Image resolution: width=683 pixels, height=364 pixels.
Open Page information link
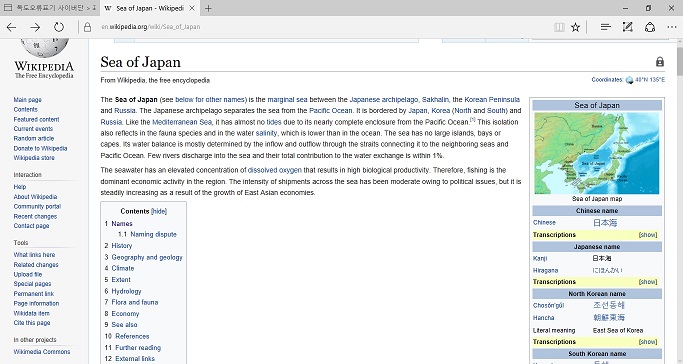[x=36, y=303]
